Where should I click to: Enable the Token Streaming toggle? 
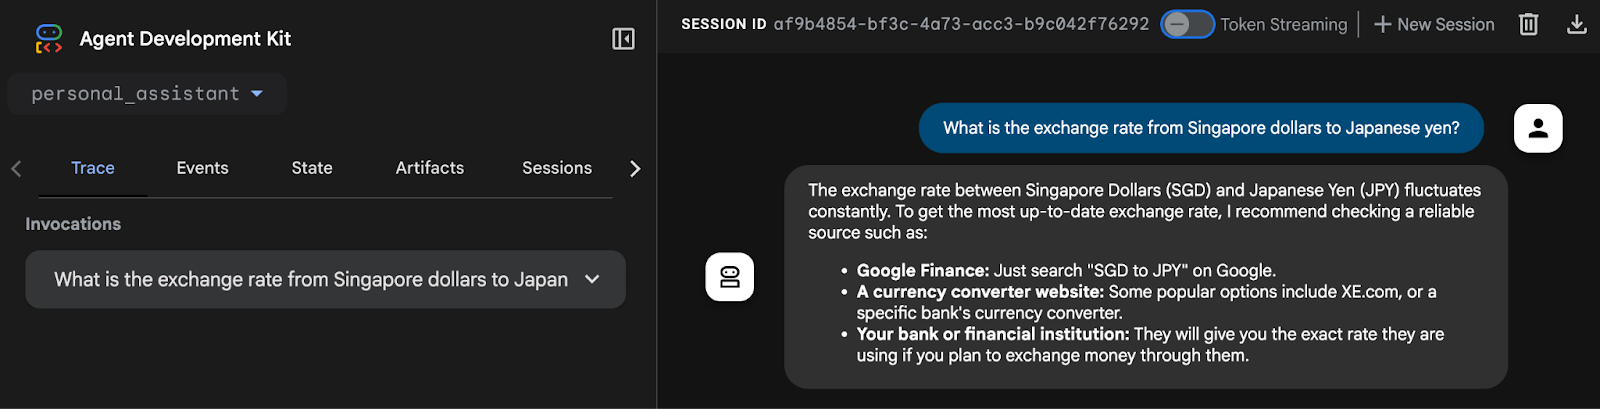click(1187, 24)
